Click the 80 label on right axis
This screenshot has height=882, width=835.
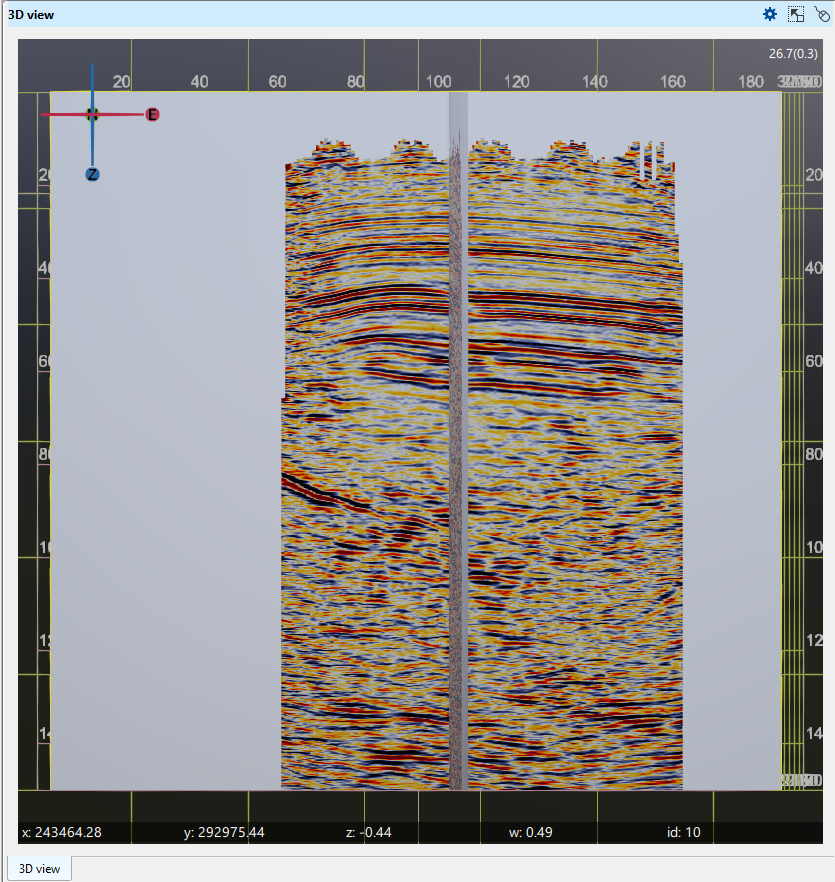[x=814, y=454]
